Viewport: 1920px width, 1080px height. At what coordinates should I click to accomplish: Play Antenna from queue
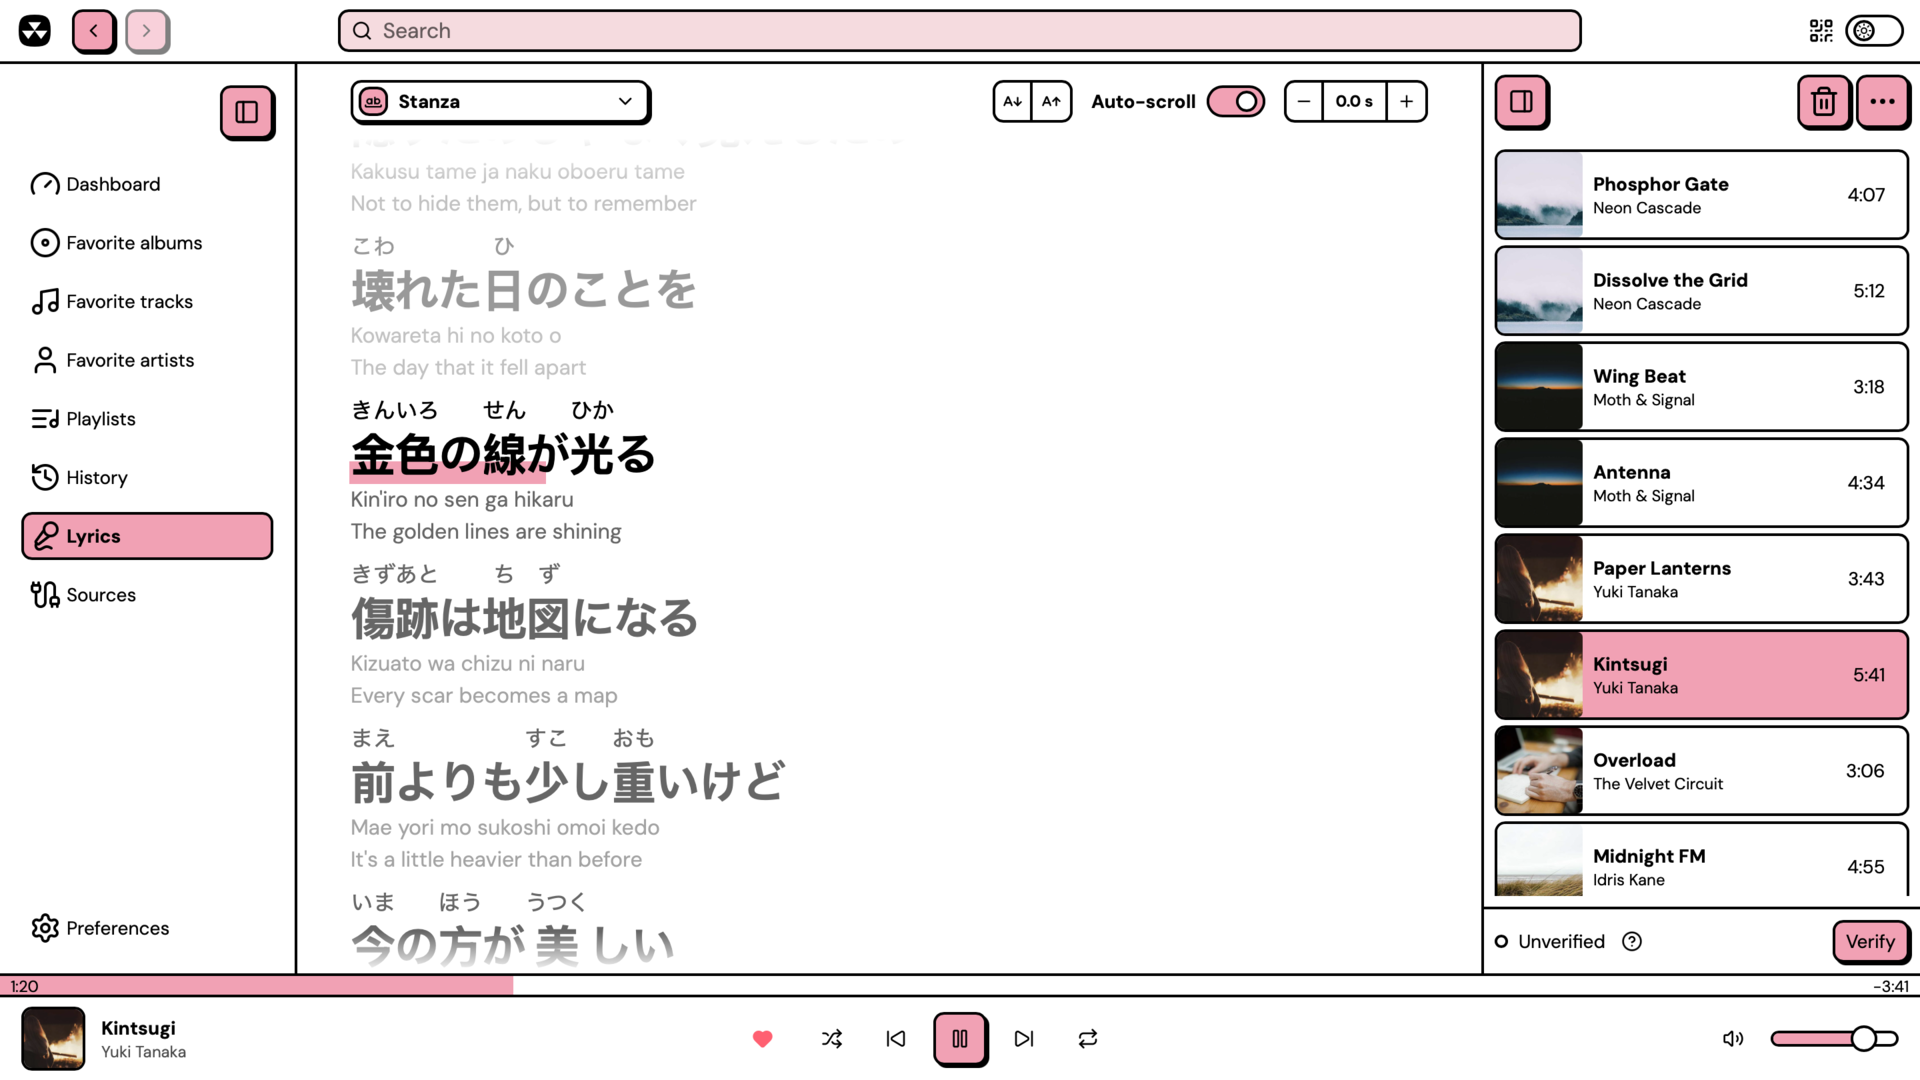1701,483
